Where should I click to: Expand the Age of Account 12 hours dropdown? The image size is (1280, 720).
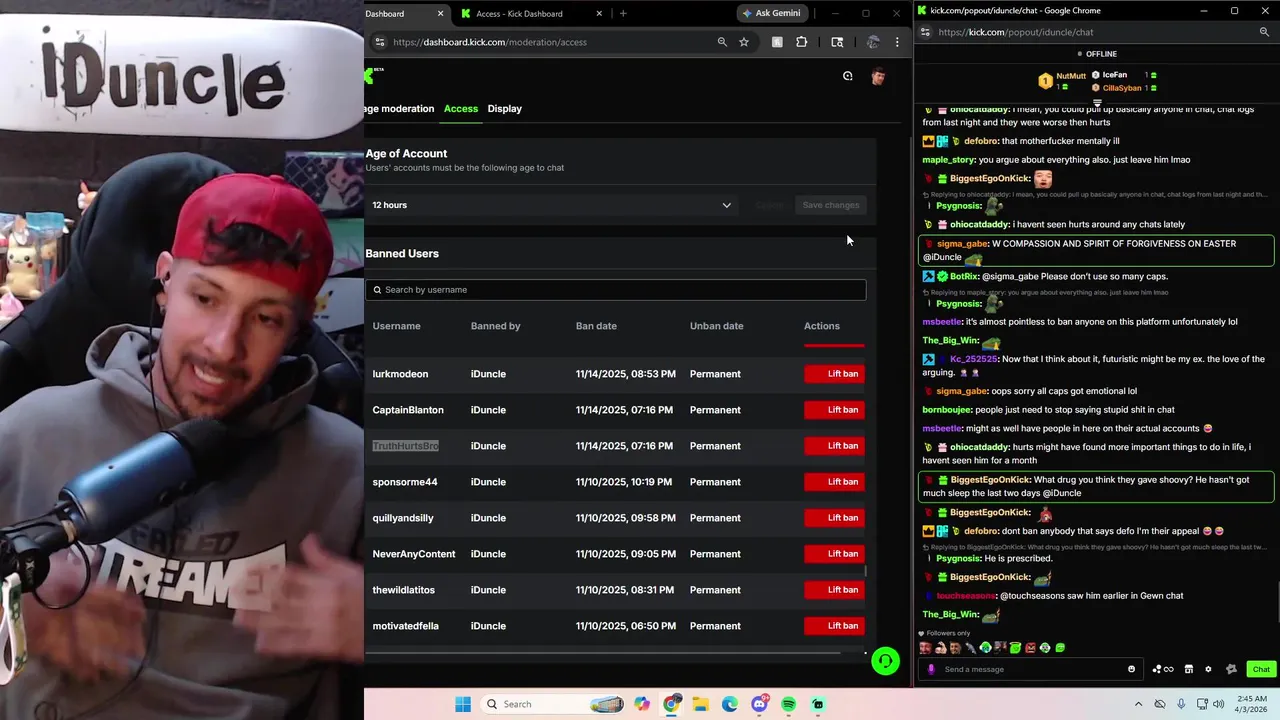point(552,205)
